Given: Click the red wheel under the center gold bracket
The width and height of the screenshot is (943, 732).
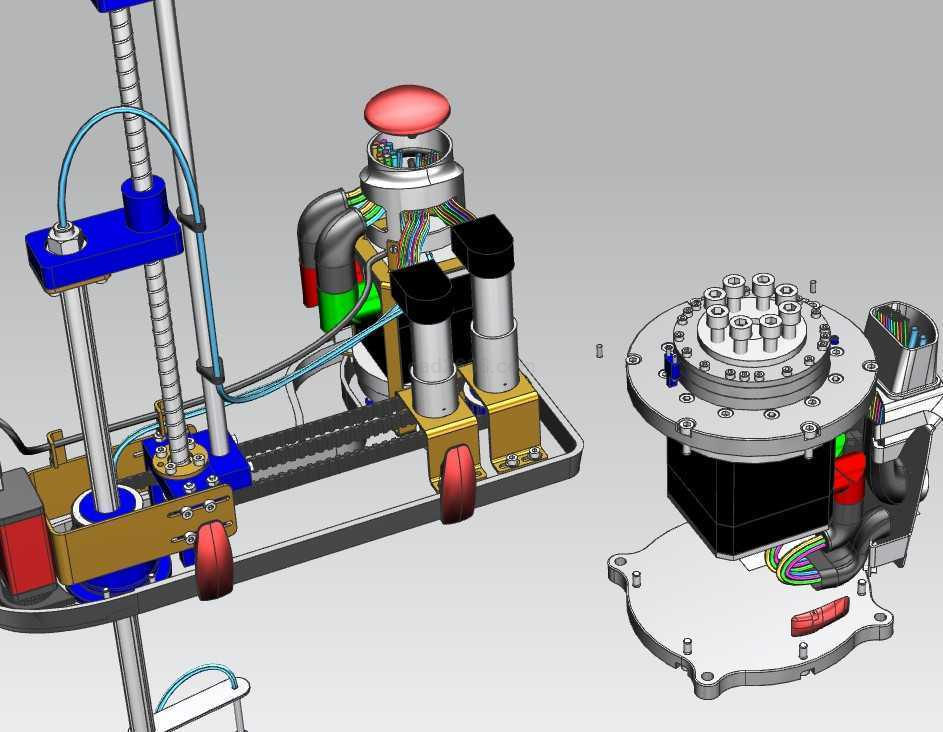Looking at the screenshot, I should [x=457, y=483].
